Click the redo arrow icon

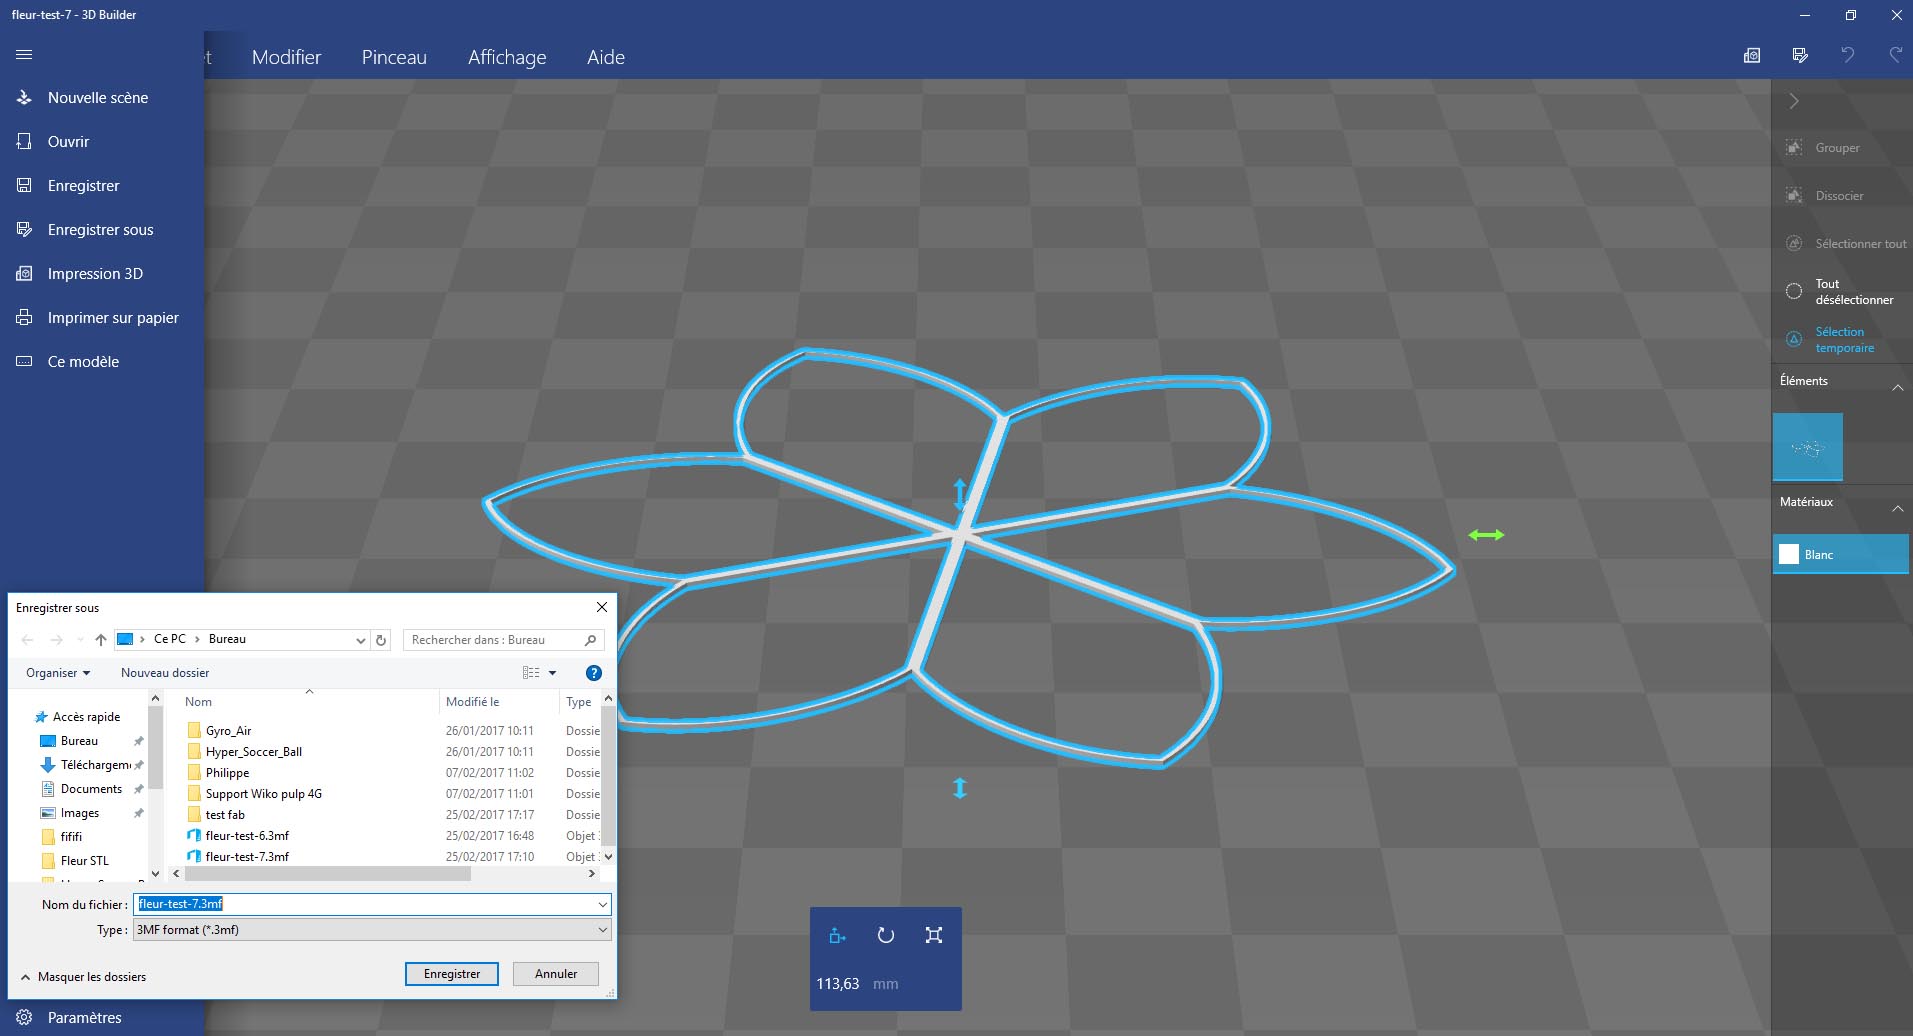(1895, 56)
